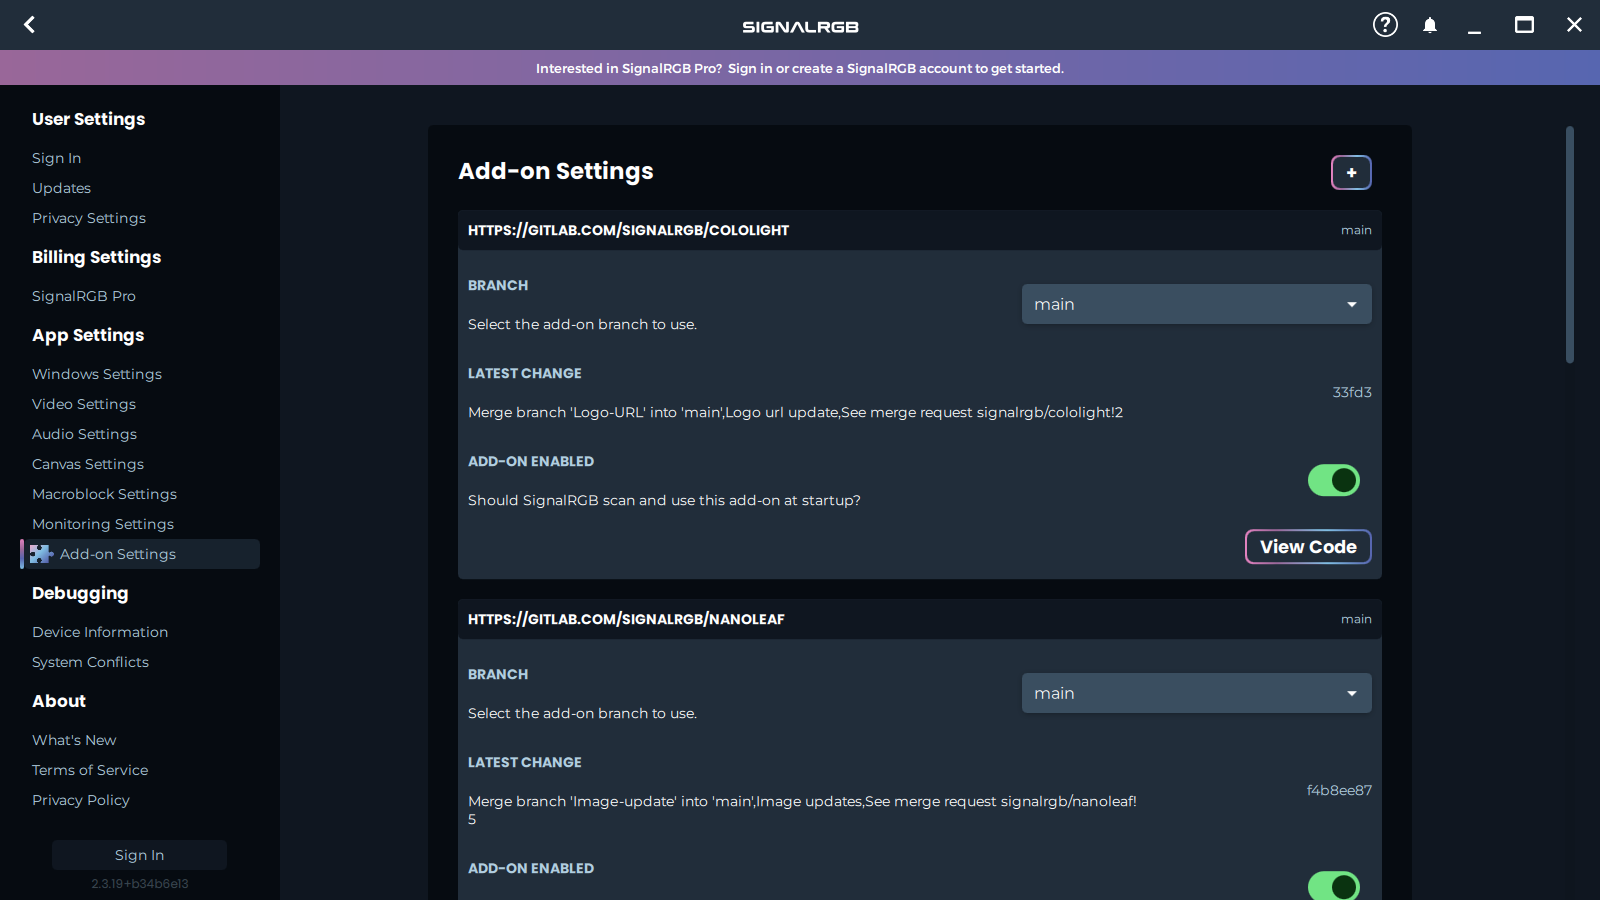Screen dimensions: 1600x900
Task: Open Privacy Policy link
Action: [81, 800]
